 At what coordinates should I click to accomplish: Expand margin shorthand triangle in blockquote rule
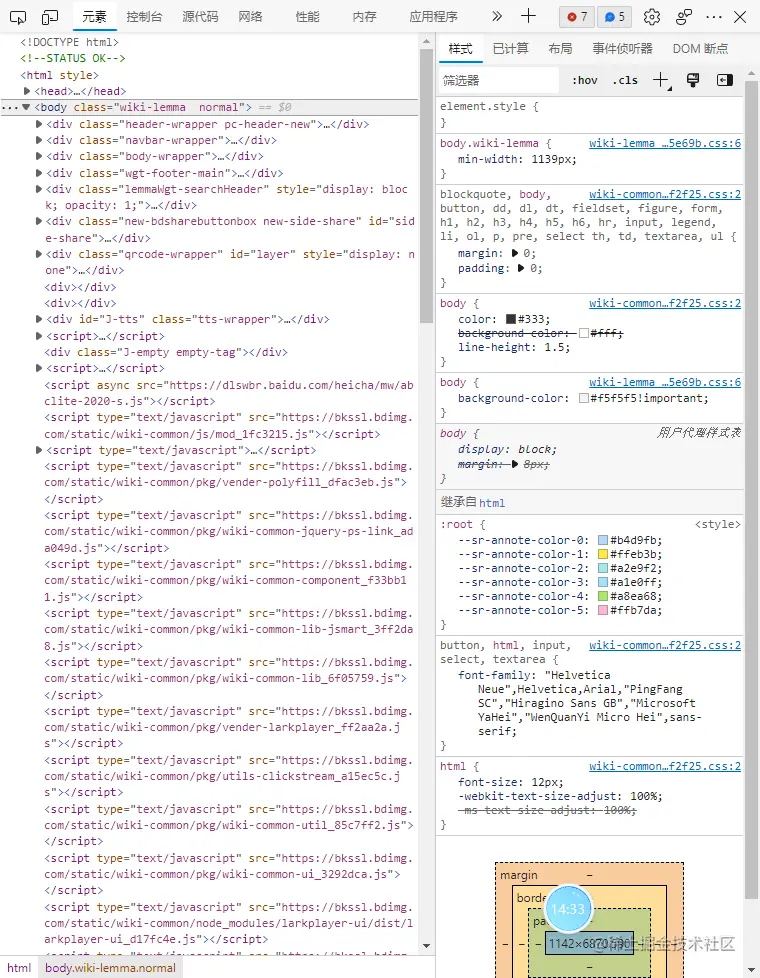click(x=515, y=253)
